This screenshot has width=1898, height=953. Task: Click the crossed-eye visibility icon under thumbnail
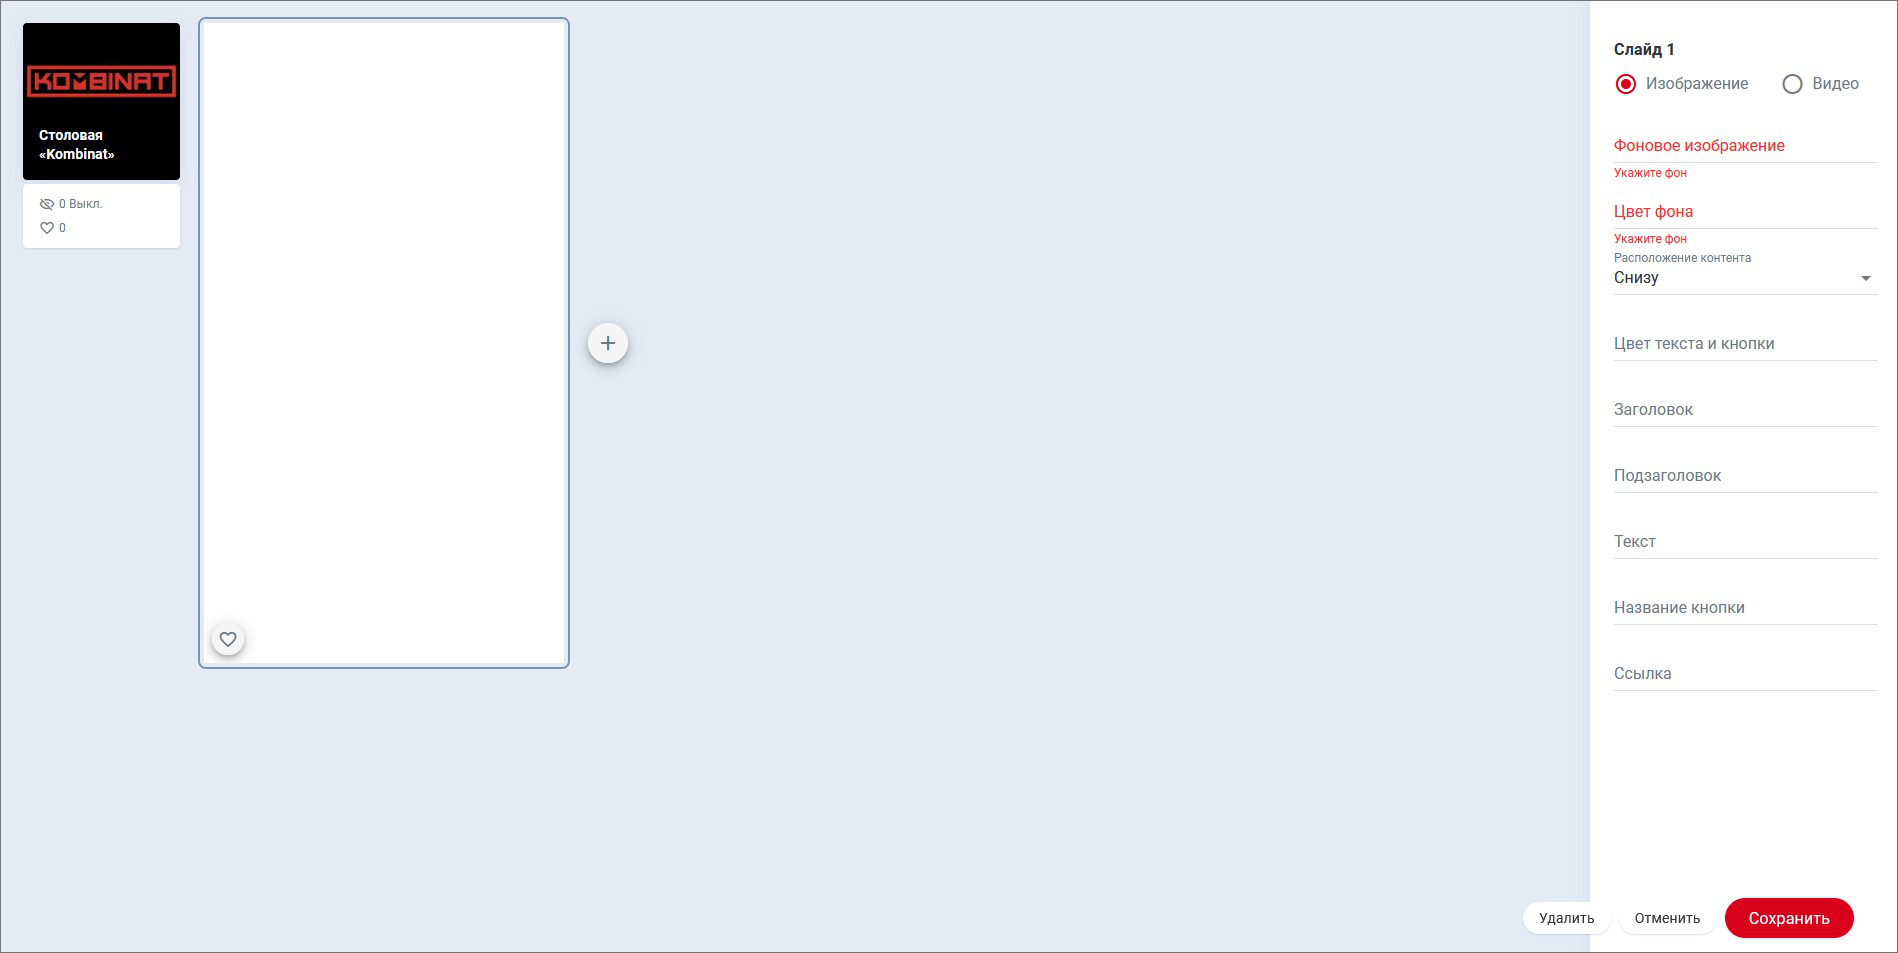tap(47, 204)
